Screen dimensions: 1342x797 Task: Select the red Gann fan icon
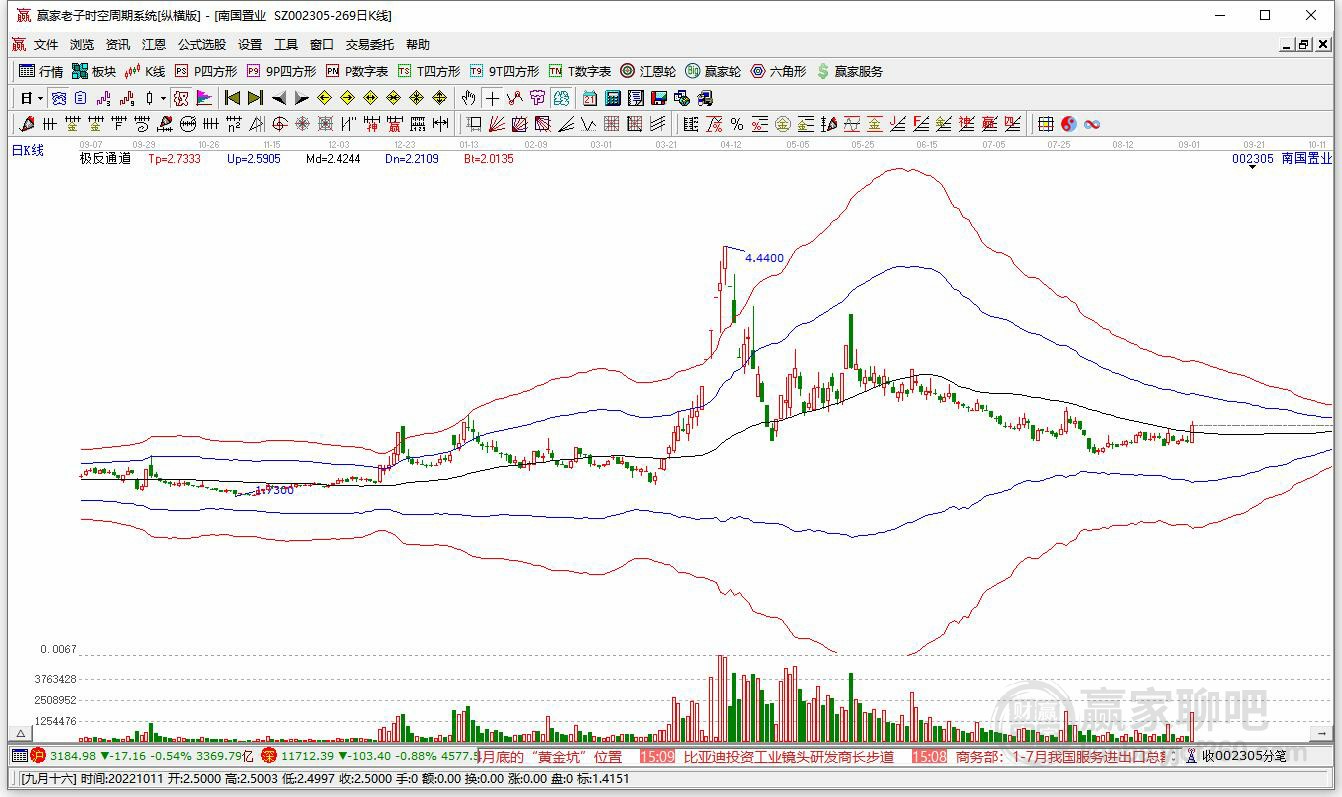[496, 124]
